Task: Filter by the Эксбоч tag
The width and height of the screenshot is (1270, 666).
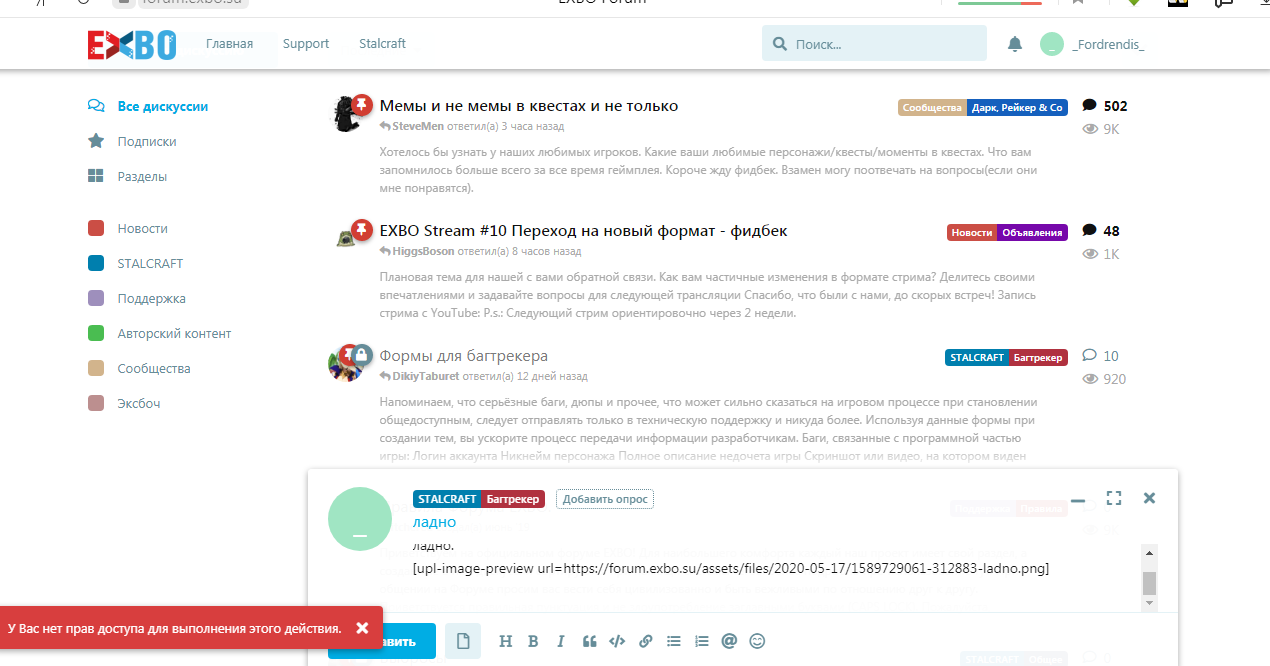Action: click(124, 403)
